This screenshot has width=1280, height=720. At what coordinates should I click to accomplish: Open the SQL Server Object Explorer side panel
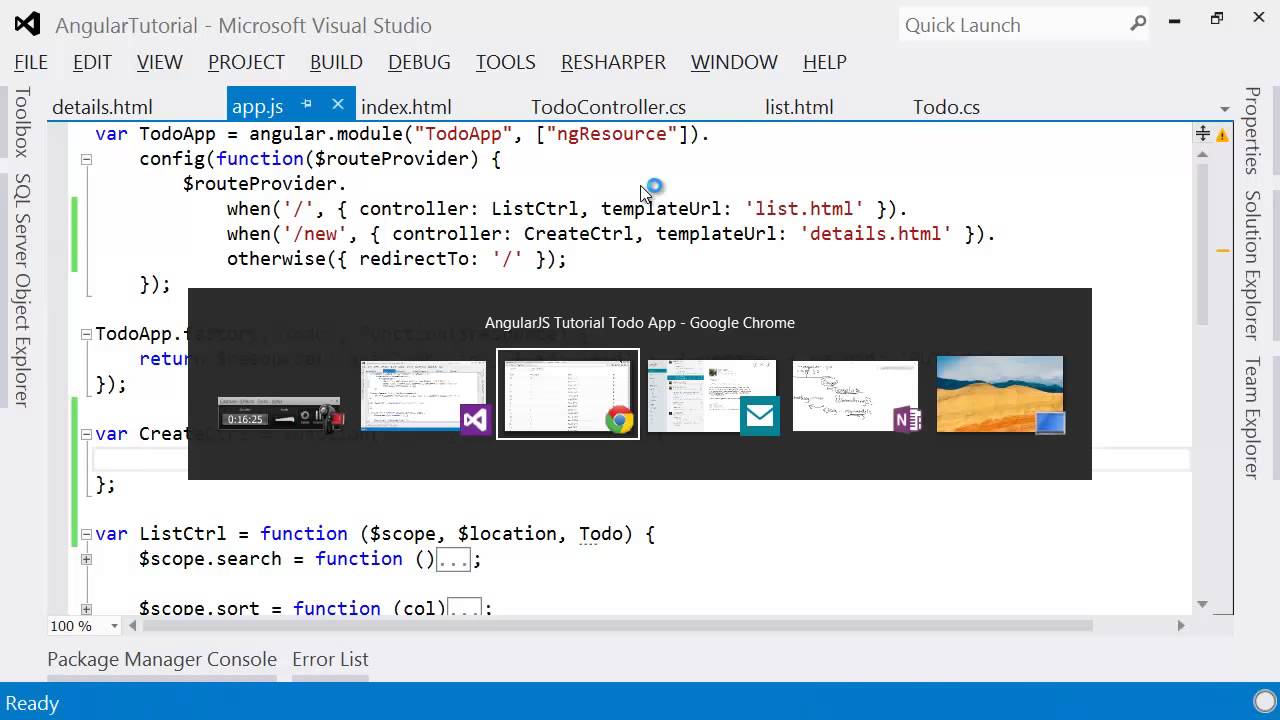(22, 290)
